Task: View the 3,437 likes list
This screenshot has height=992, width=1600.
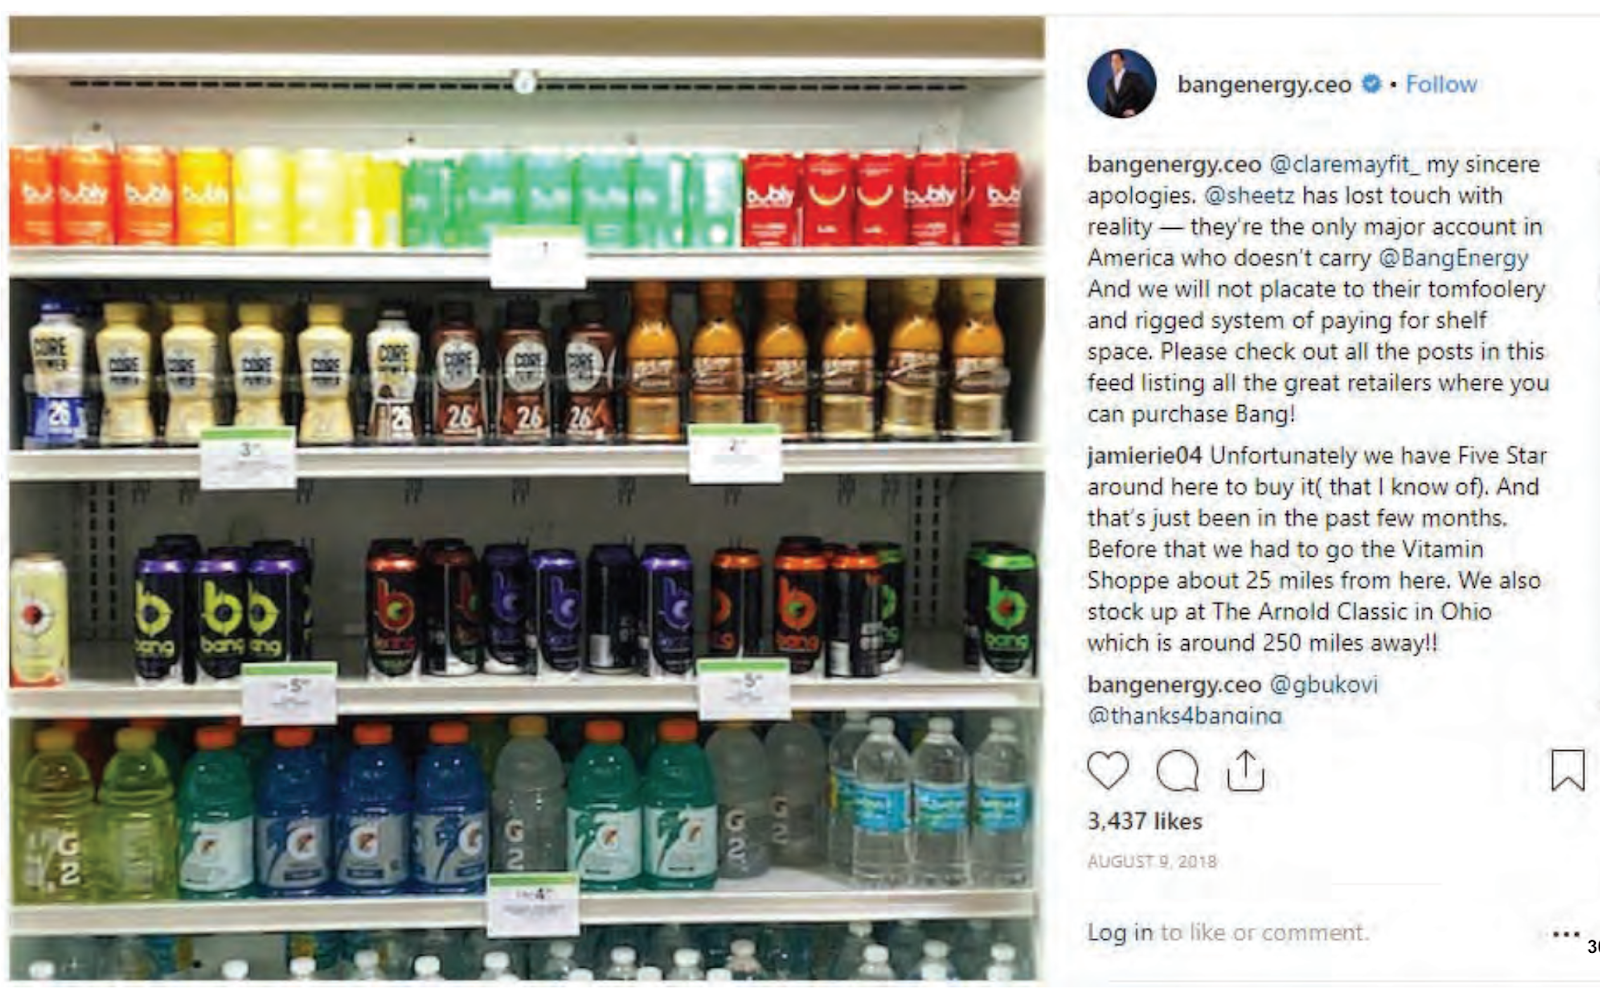Action: pos(1144,821)
